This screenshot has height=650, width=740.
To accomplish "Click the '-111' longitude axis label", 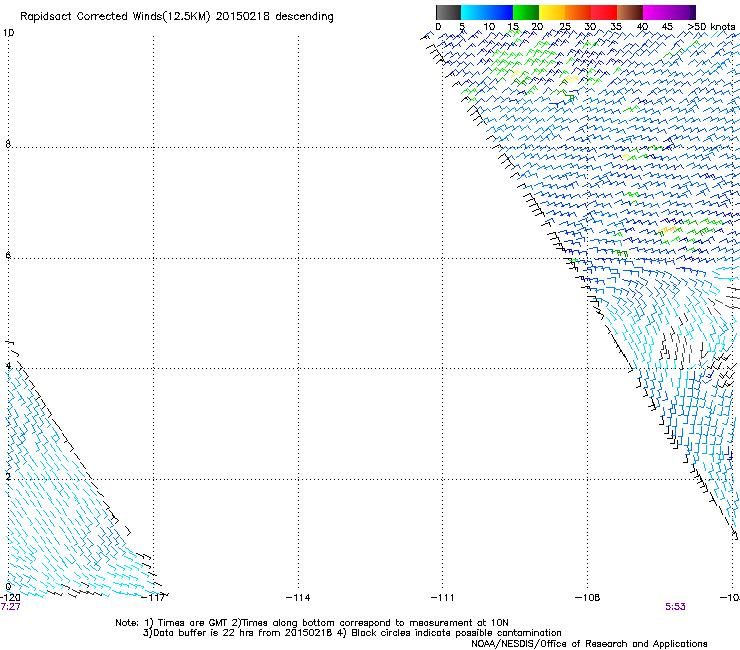I will 443,598.
